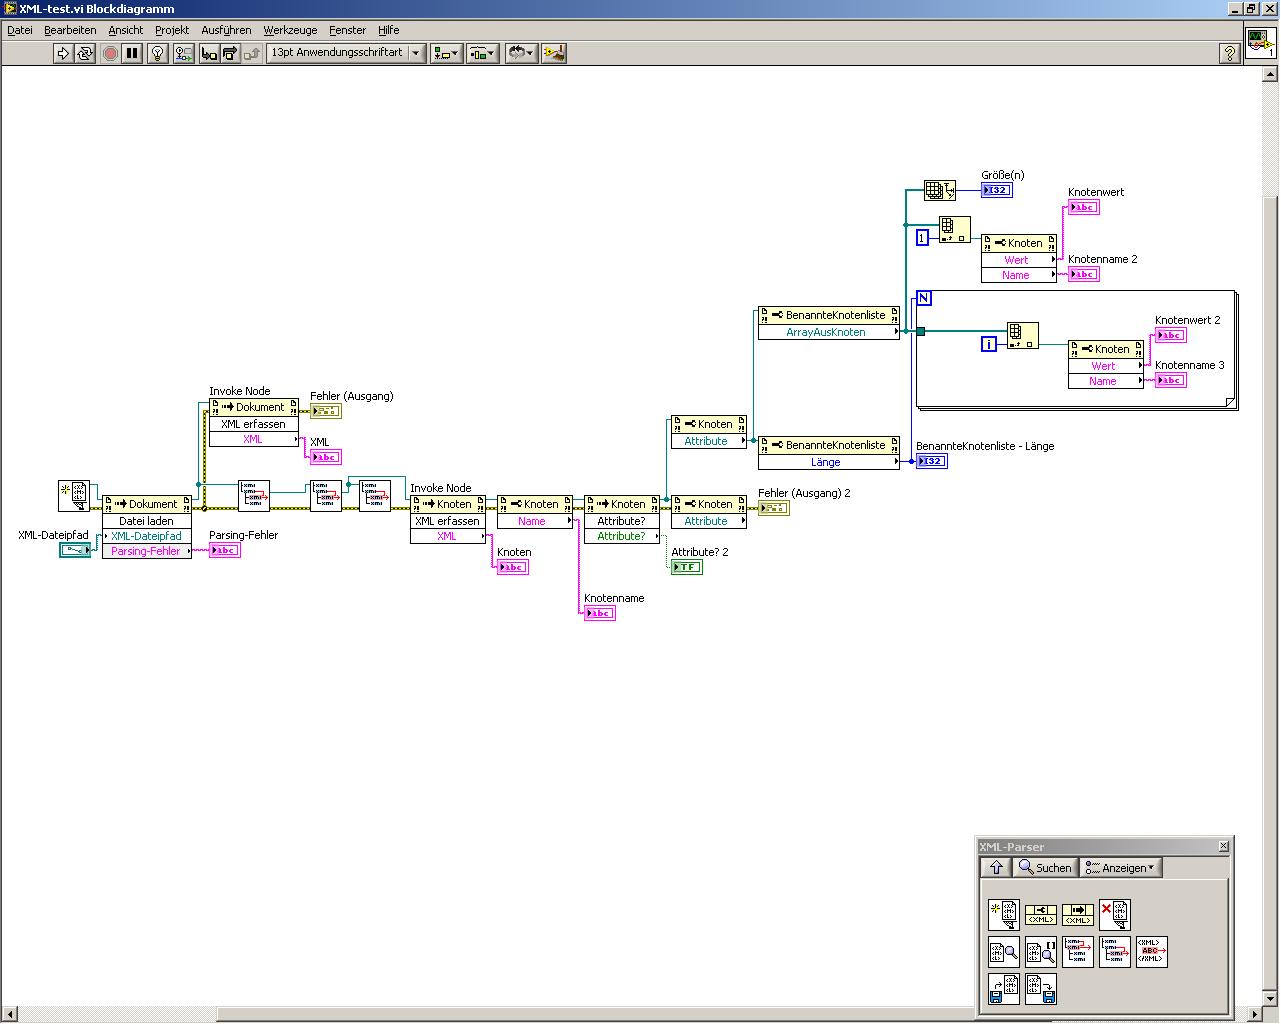Click Suchen in the XML-Parser palette
The height and width of the screenshot is (1024, 1281).
pos(1045,868)
